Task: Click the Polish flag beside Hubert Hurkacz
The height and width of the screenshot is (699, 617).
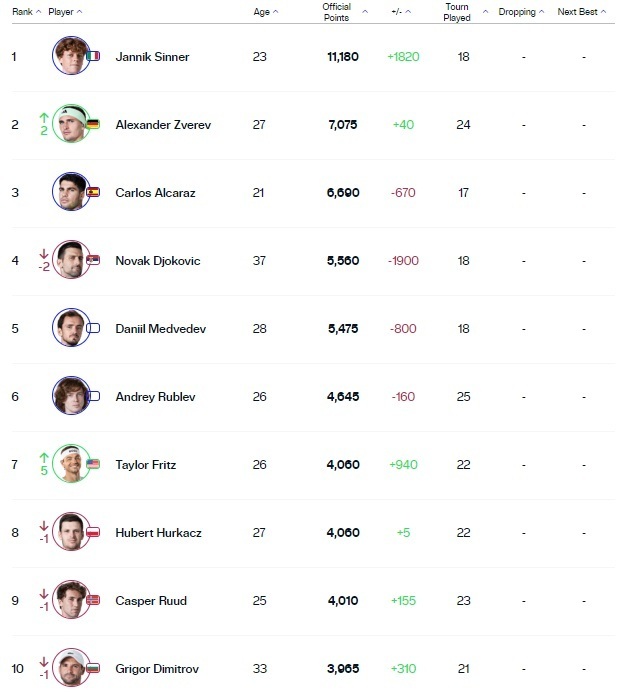Action: [93, 532]
